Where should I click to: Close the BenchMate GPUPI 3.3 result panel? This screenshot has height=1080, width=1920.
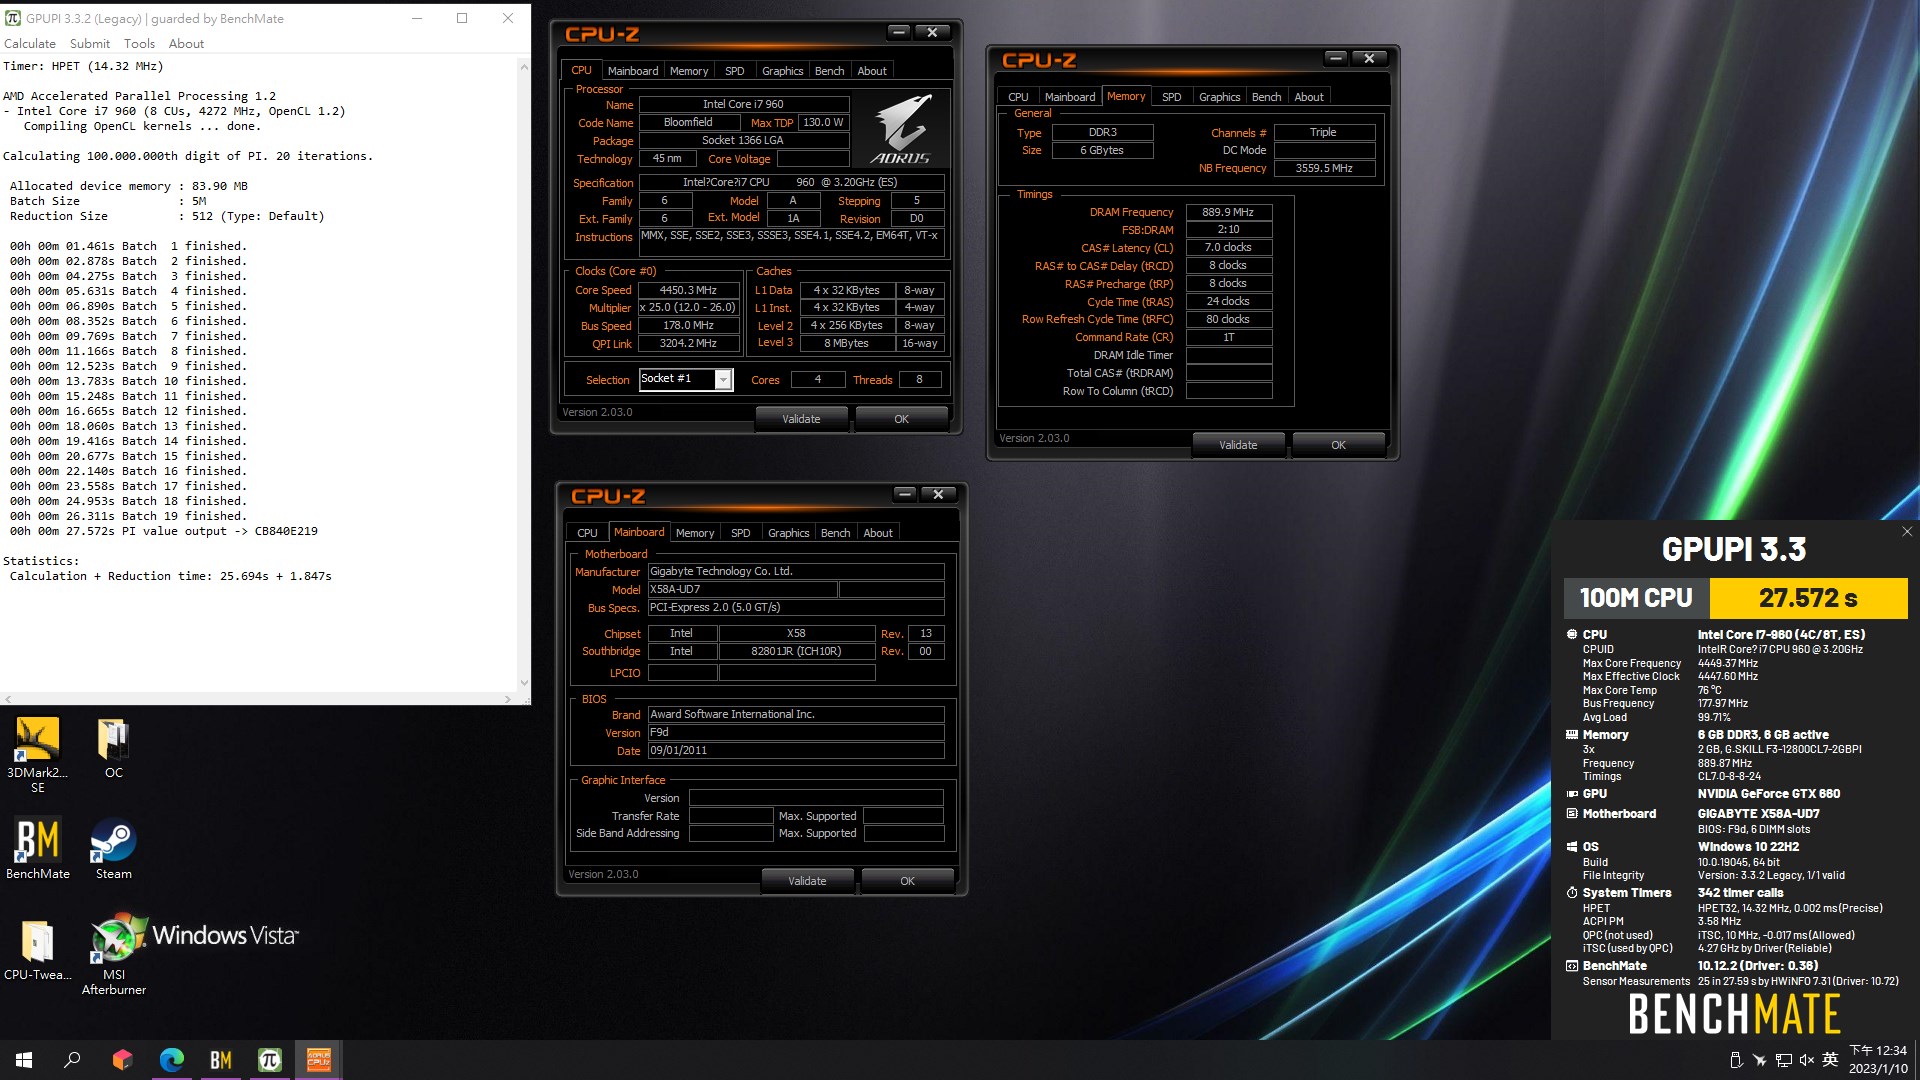1907,532
